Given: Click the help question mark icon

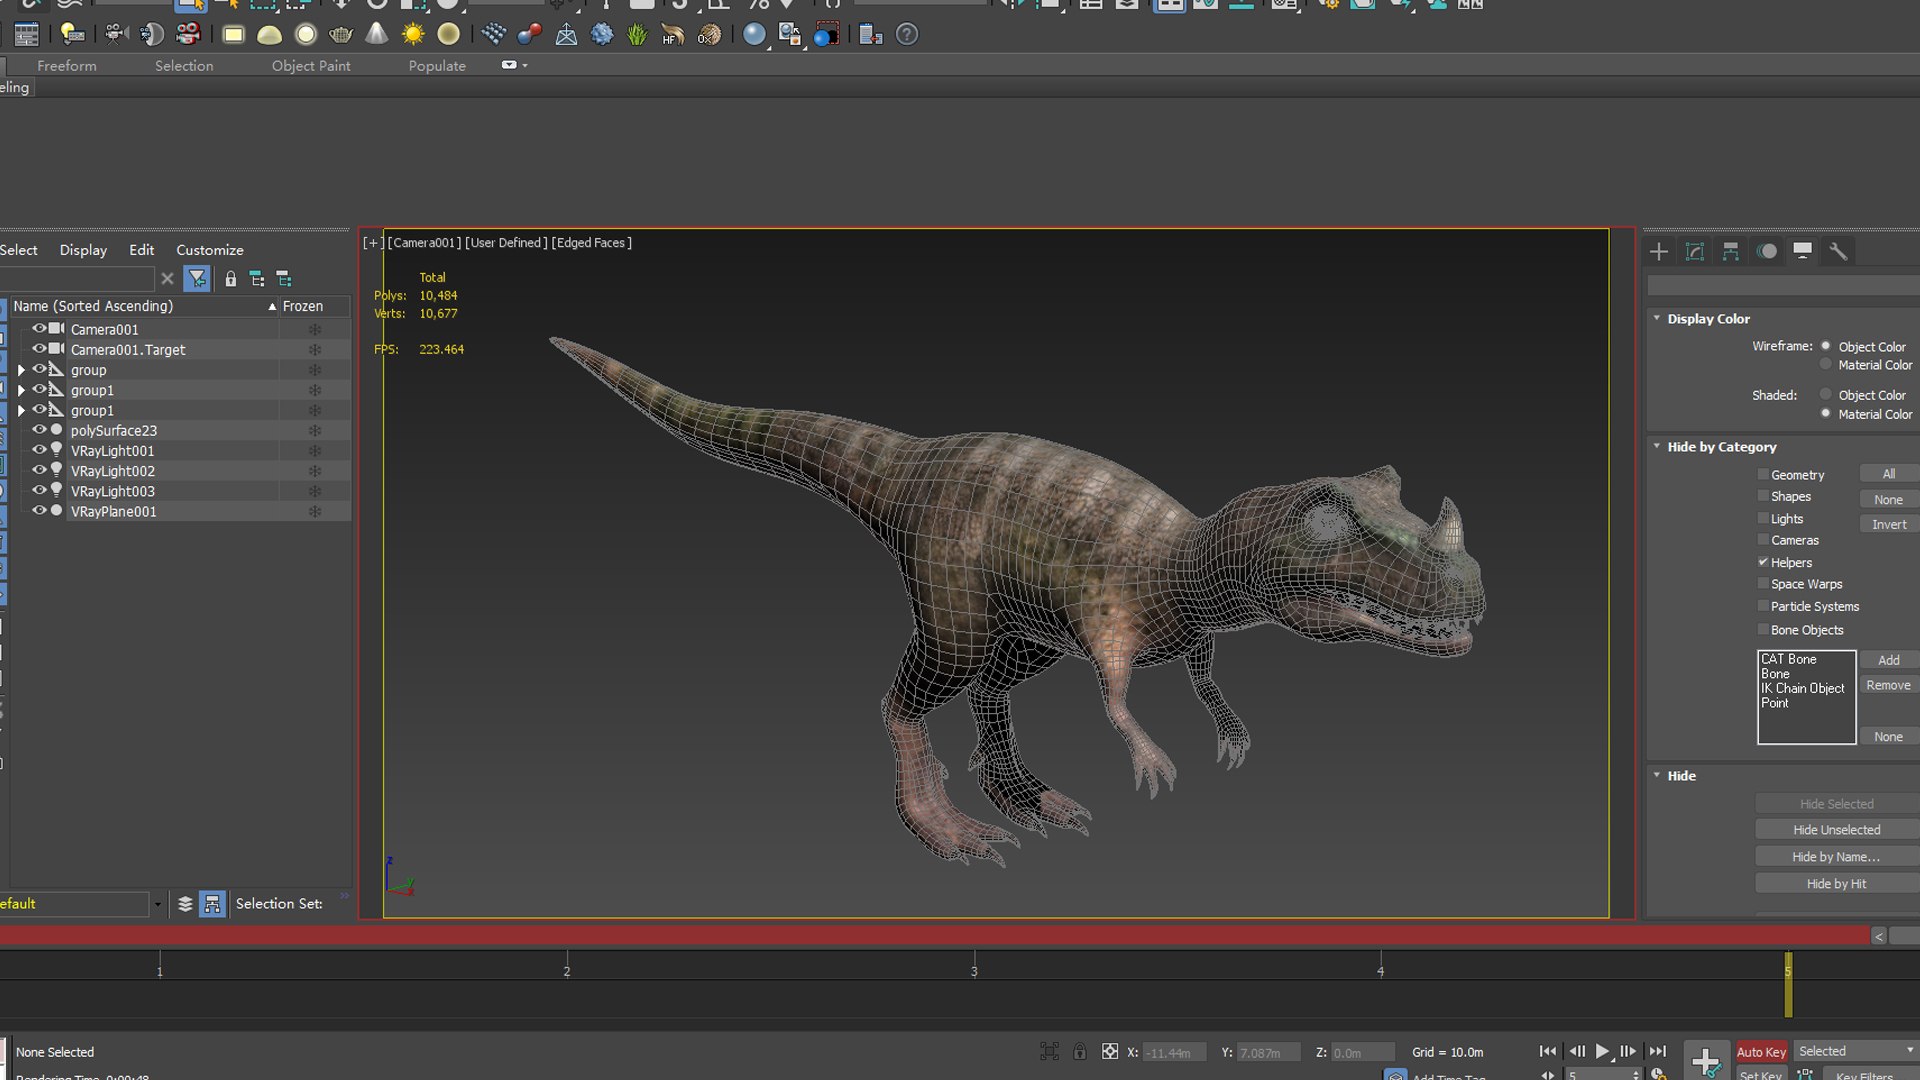Looking at the screenshot, I should pyautogui.click(x=907, y=35).
